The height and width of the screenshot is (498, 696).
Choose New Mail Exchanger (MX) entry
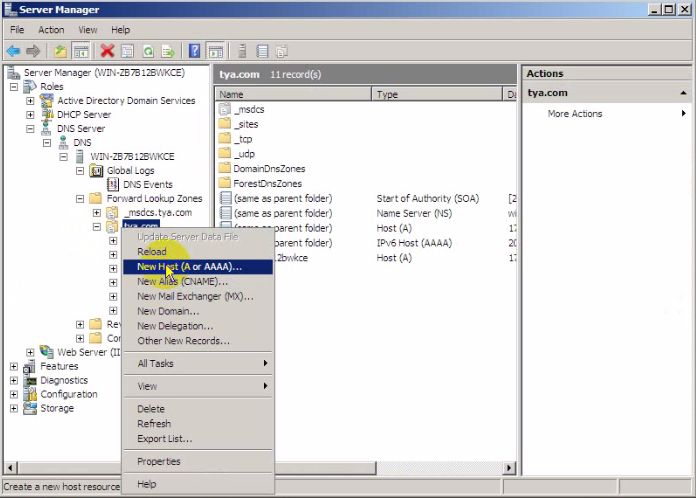(x=198, y=296)
